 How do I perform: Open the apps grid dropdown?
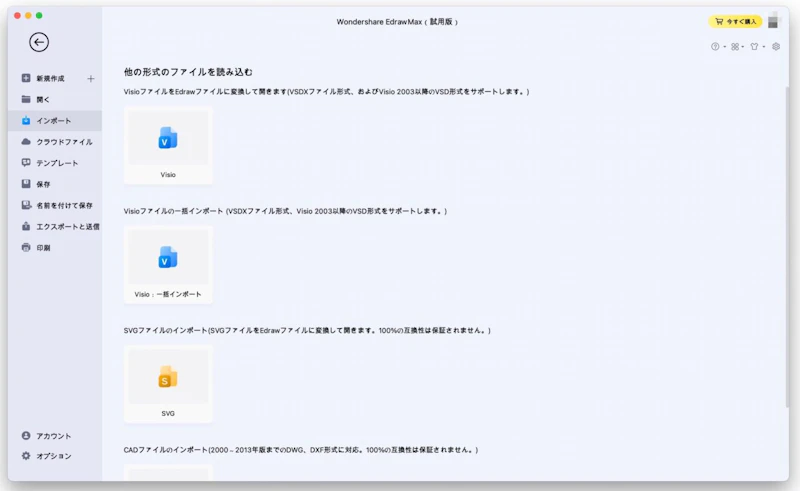point(737,46)
